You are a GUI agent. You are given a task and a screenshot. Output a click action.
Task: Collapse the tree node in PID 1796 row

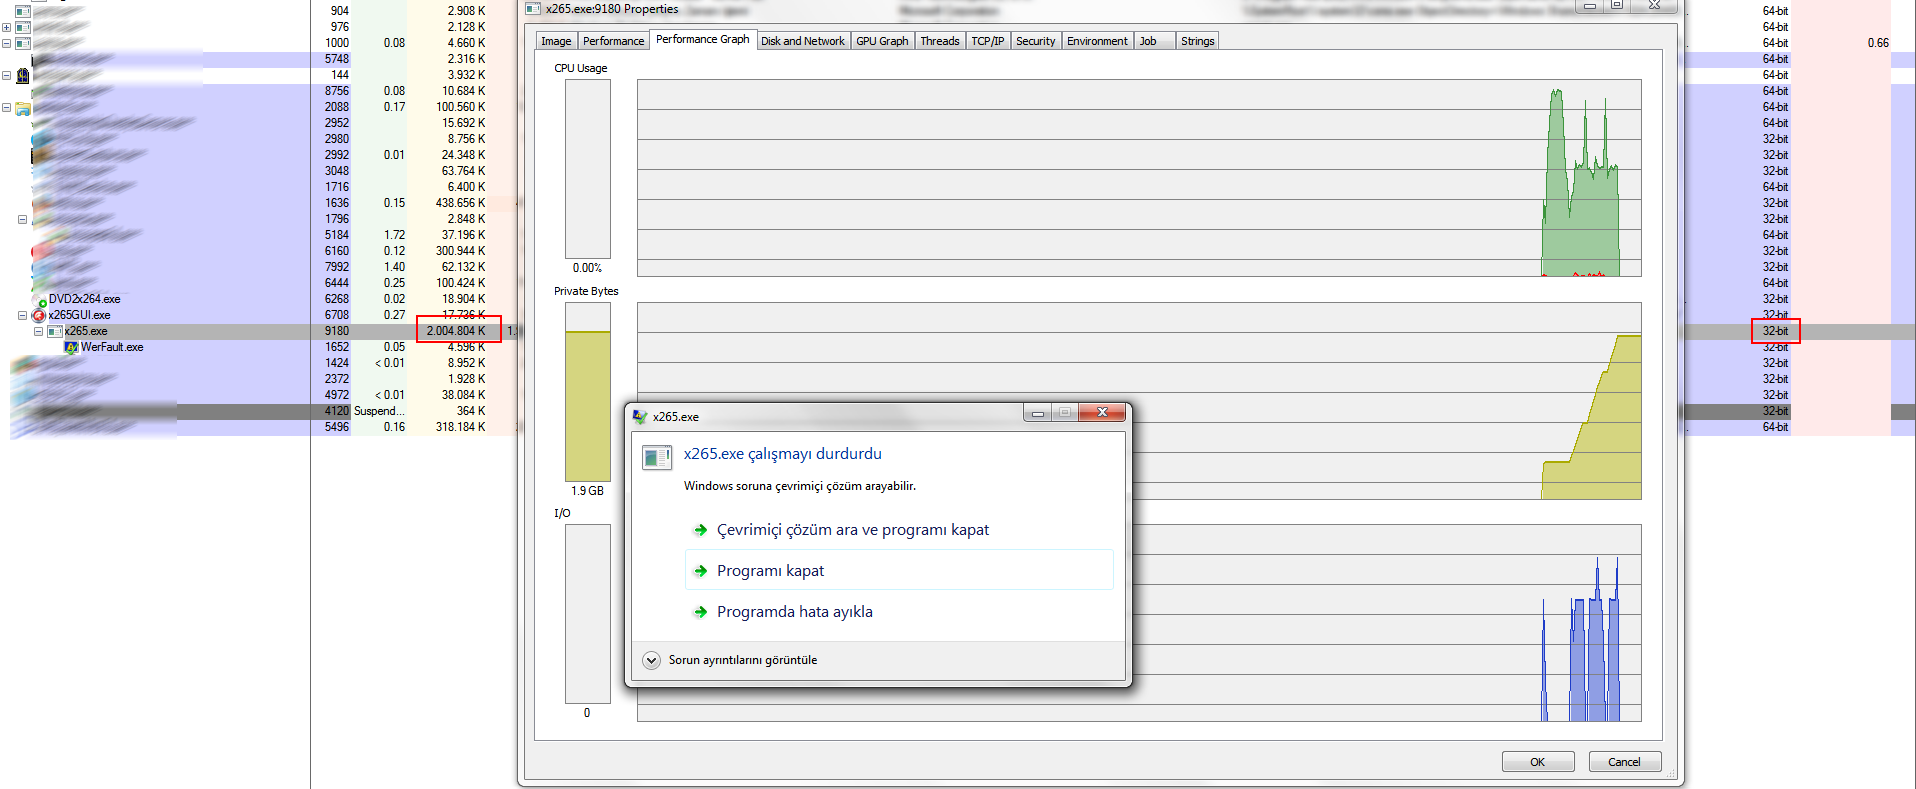click(22, 219)
